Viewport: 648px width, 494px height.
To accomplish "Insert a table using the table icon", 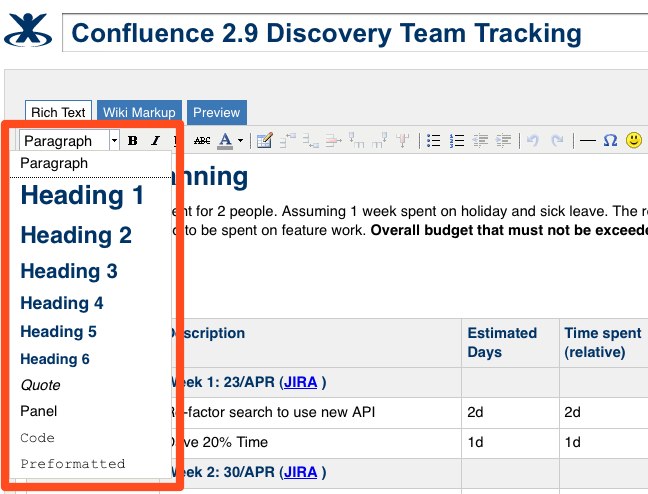I will 264,141.
